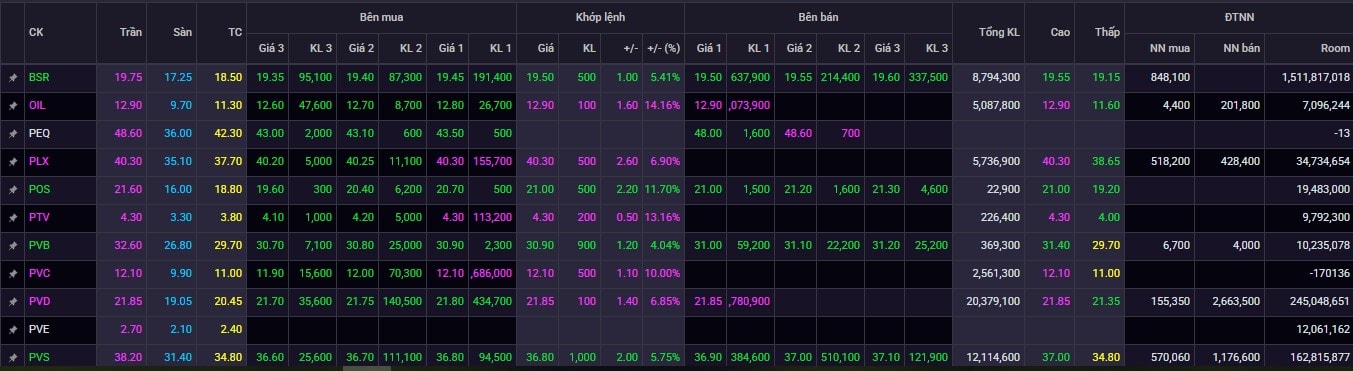Sort table by Tổng KL header
The height and width of the screenshot is (371, 1353).
pos(999,32)
